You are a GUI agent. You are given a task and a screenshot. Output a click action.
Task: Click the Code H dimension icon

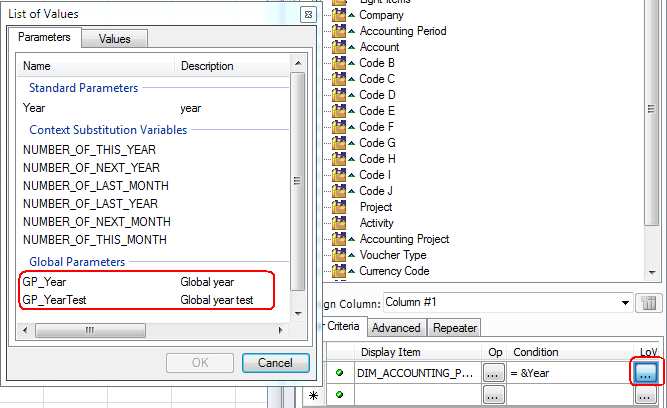(x=339, y=159)
